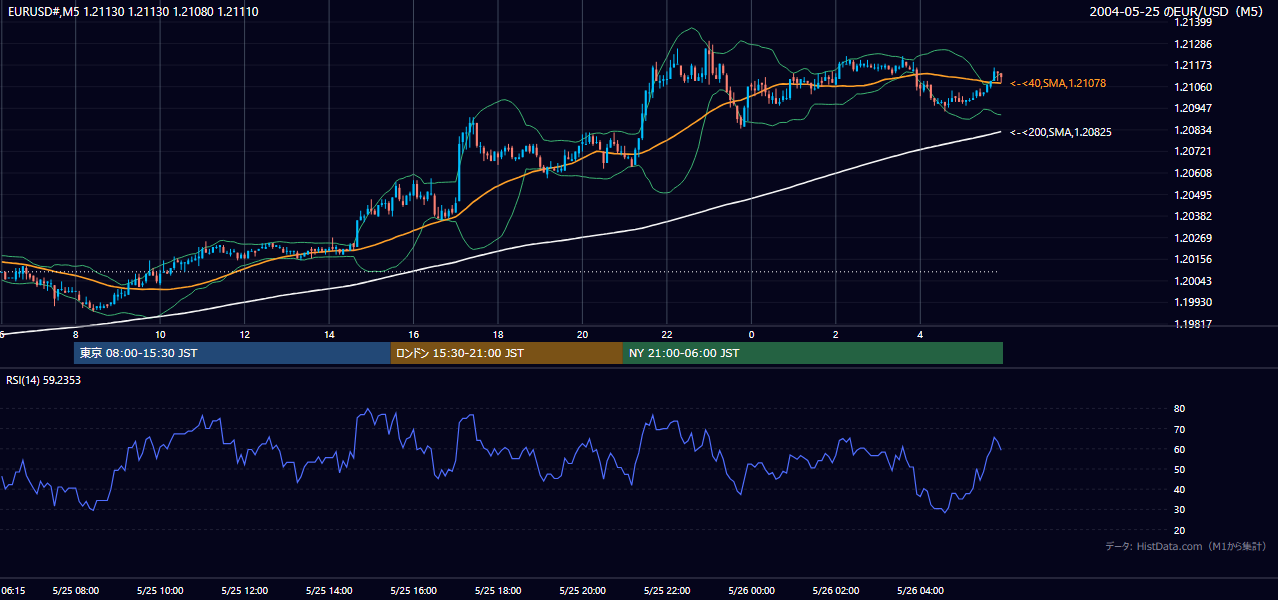1278x600 pixels.
Task: Click the 06:15 time label on the bottom axis
Action: tap(12, 591)
